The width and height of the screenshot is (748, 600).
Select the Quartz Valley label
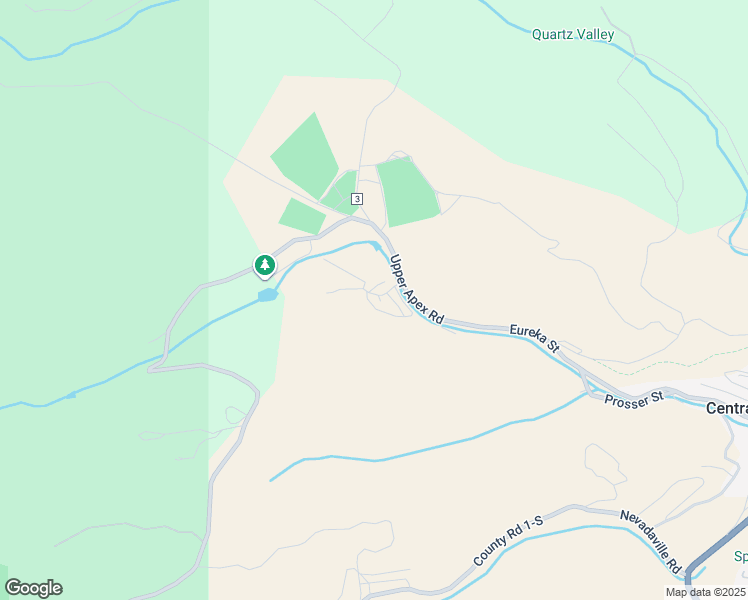click(x=572, y=34)
